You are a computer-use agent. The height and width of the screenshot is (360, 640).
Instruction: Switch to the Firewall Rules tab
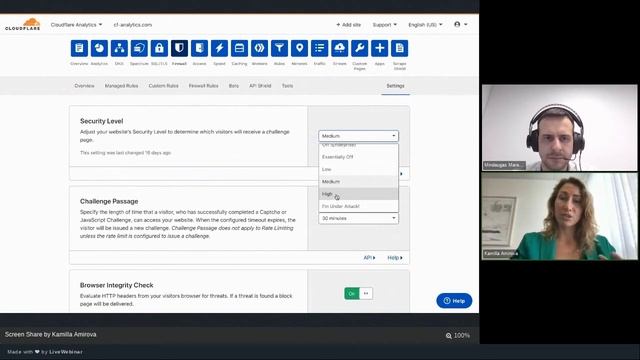203,86
